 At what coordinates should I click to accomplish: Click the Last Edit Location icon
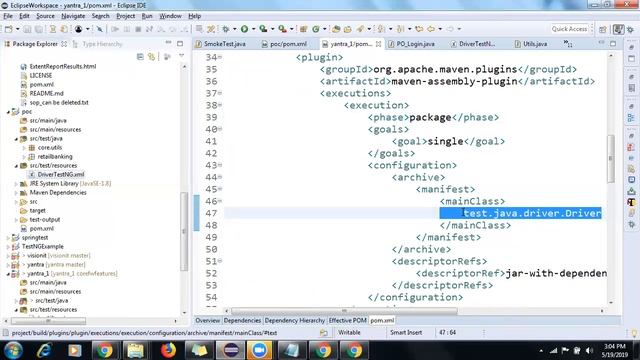click(419, 29)
